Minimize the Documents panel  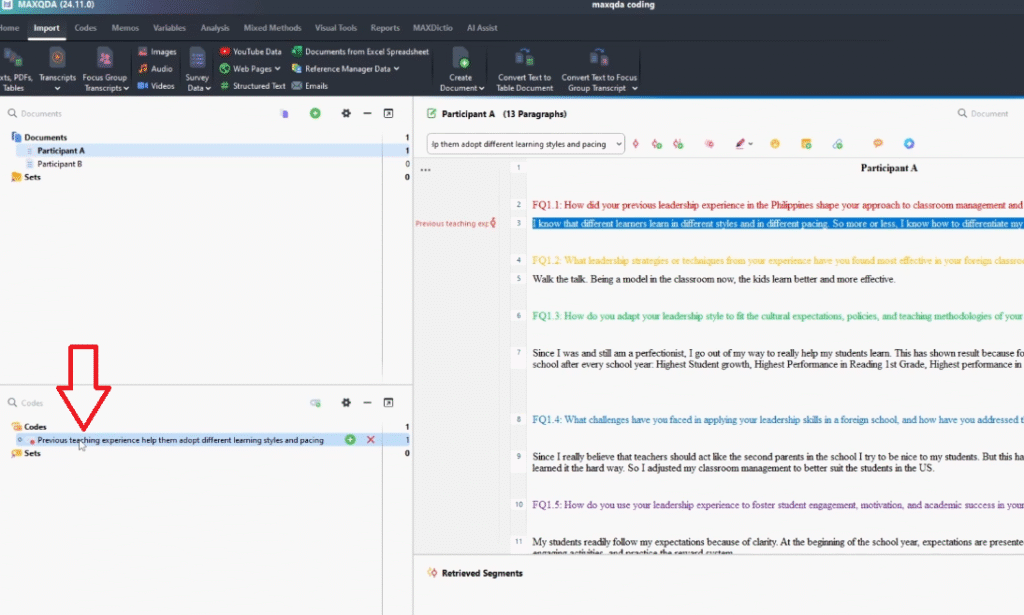pos(367,114)
